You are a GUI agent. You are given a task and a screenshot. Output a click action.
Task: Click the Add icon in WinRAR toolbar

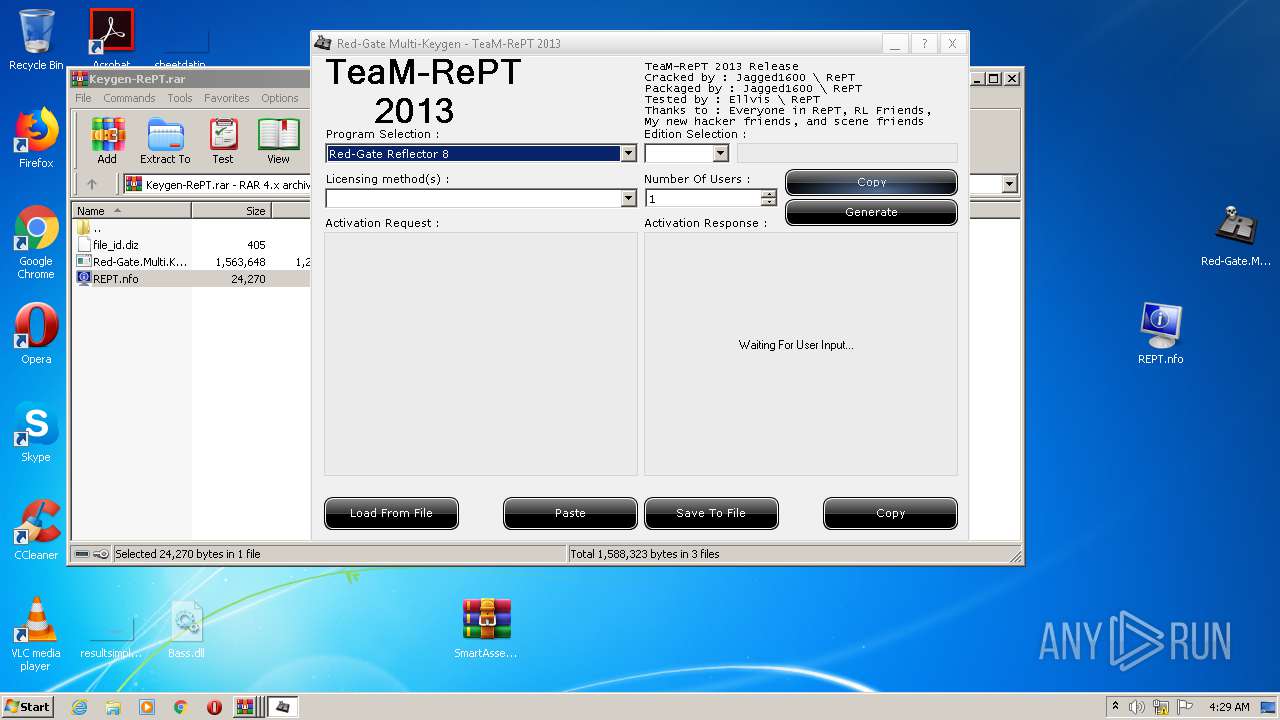107,141
